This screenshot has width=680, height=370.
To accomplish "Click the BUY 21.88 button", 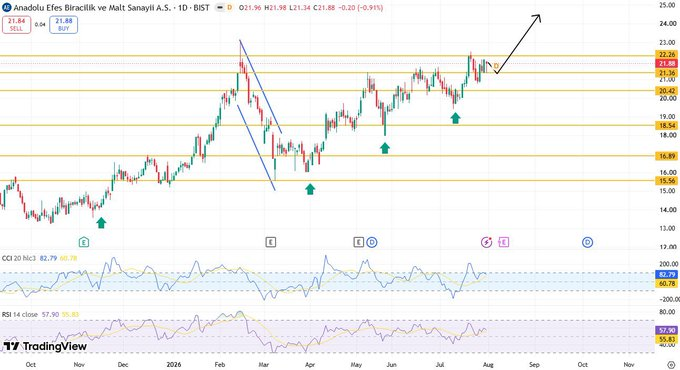I will point(63,25).
